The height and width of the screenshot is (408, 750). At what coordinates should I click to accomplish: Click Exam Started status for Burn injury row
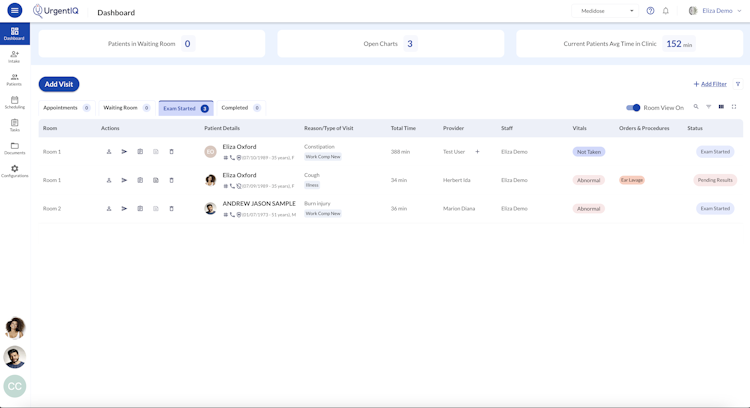[715, 209]
